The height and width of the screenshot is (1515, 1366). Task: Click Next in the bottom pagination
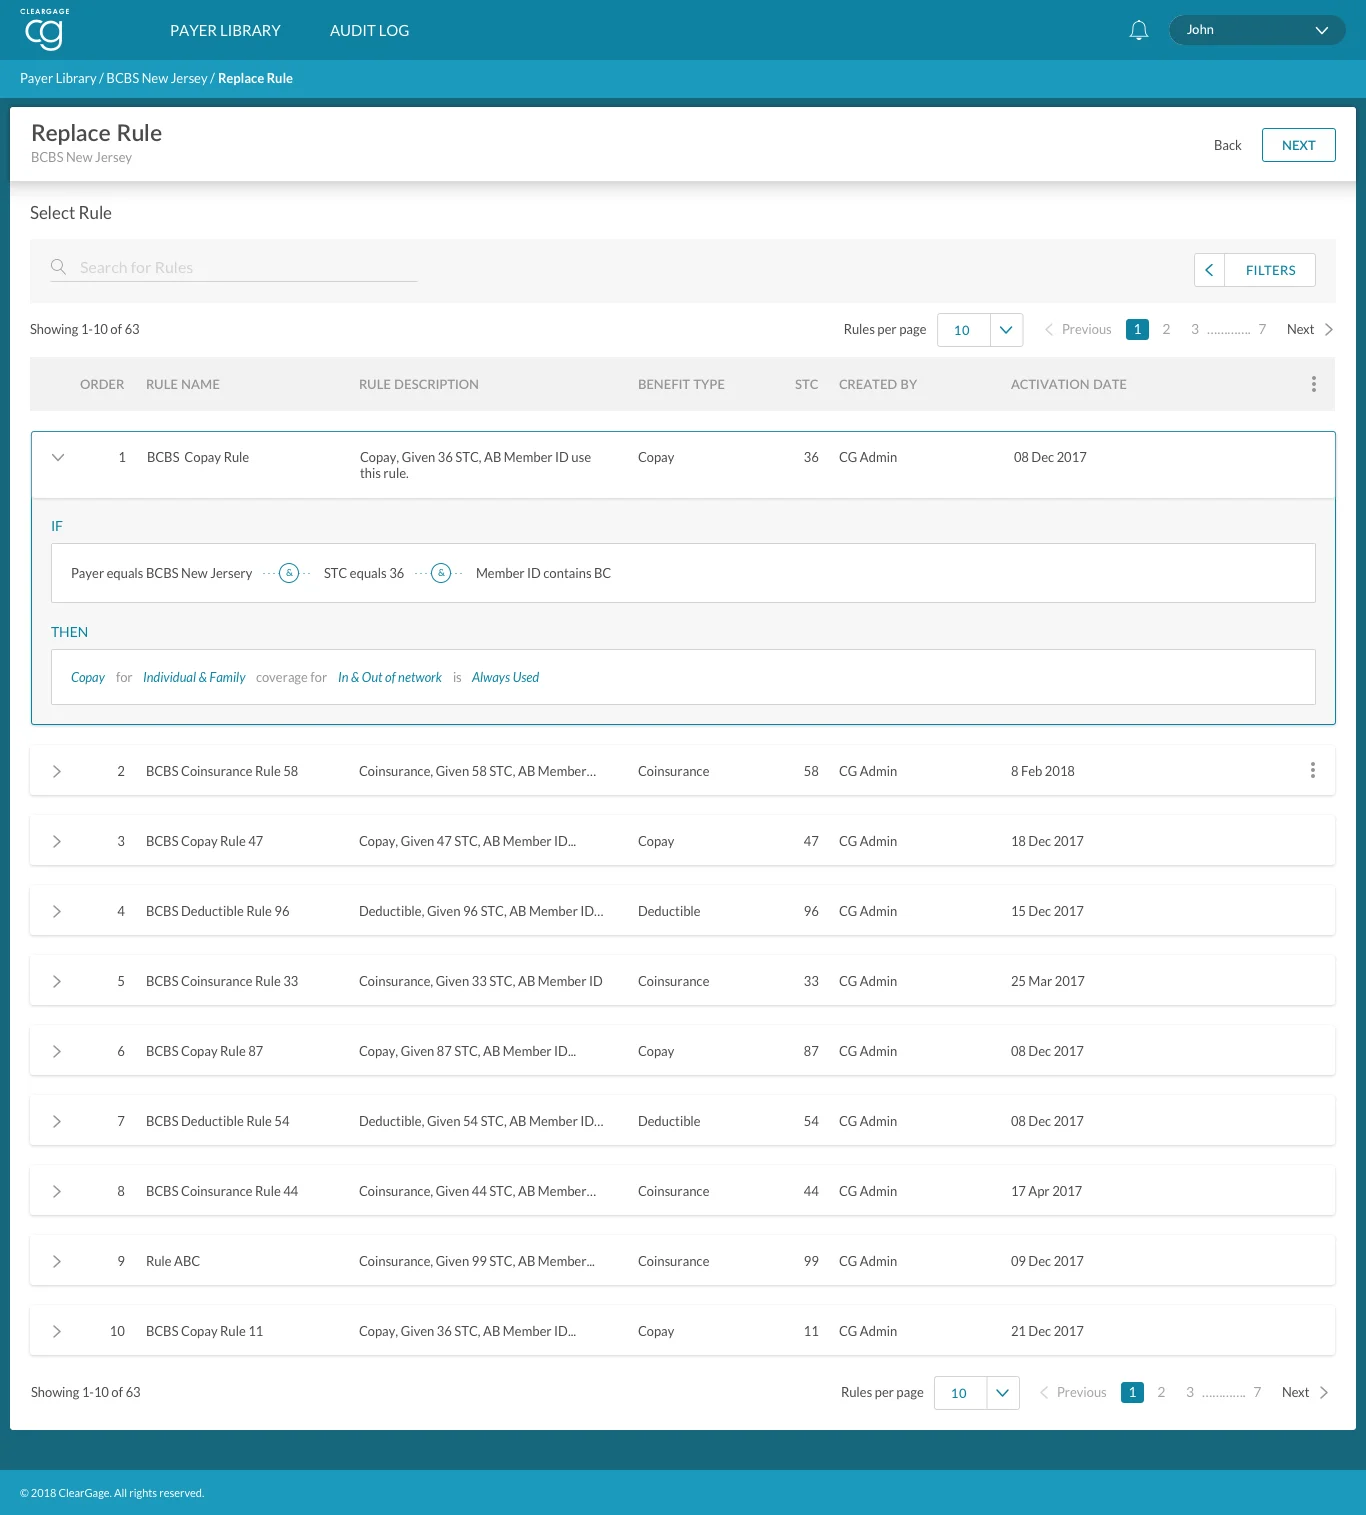1305,1392
